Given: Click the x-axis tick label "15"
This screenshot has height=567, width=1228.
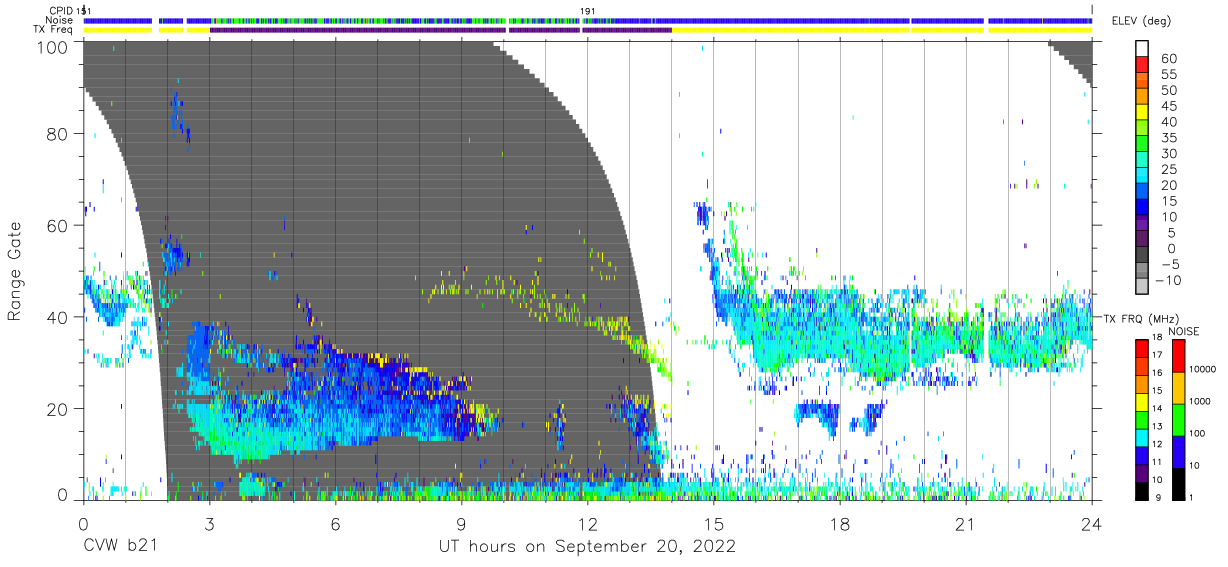Looking at the screenshot, I should 714,524.
